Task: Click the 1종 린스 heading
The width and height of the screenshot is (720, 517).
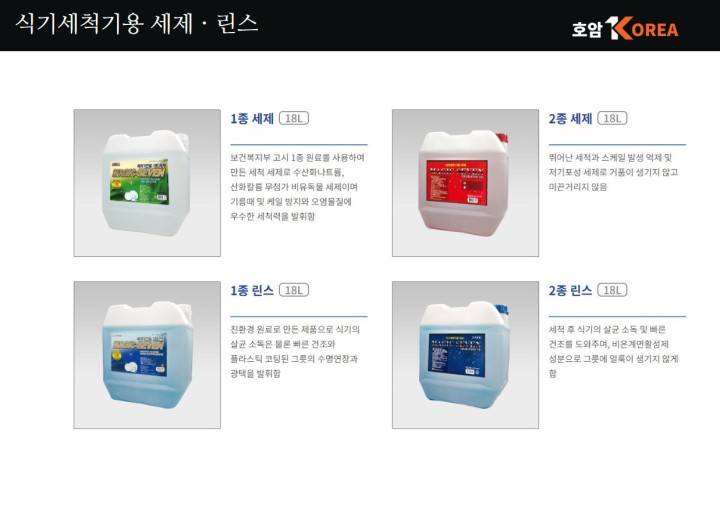Action: (x=252, y=290)
